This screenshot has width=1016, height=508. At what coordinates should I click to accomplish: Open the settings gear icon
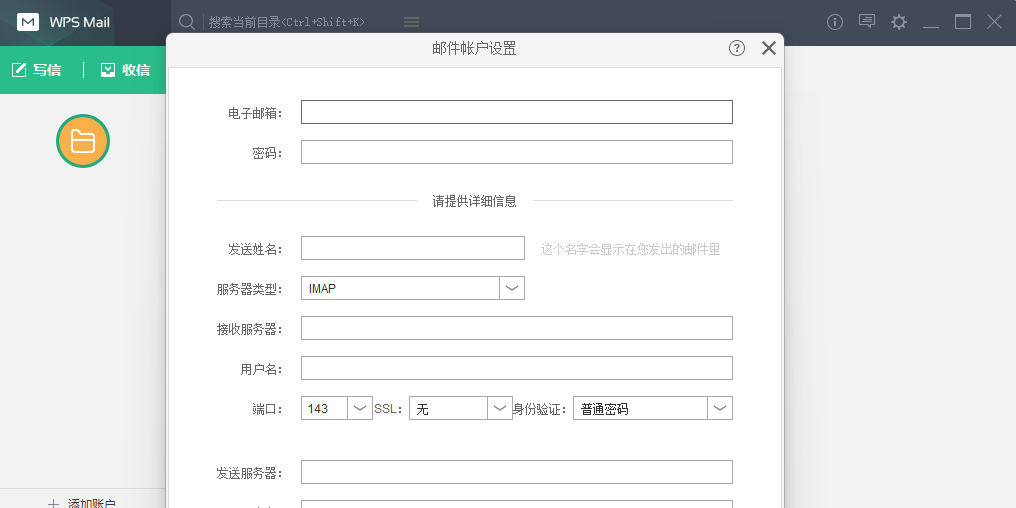899,22
